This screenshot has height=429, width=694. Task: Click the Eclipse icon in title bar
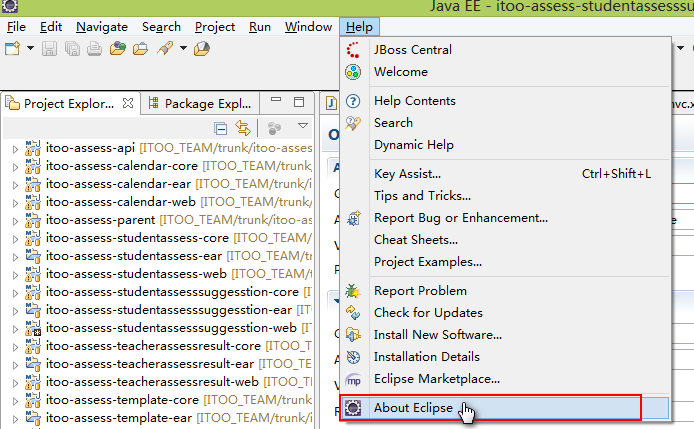[x=10, y=6]
